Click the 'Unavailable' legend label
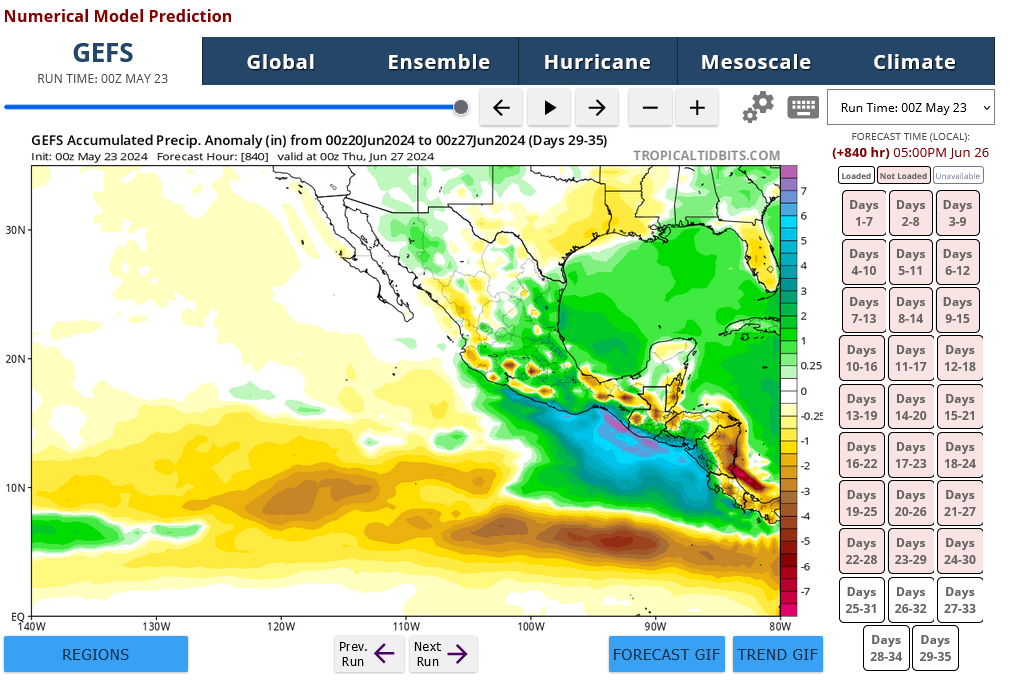The height and width of the screenshot is (687, 1010). point(958,176)
